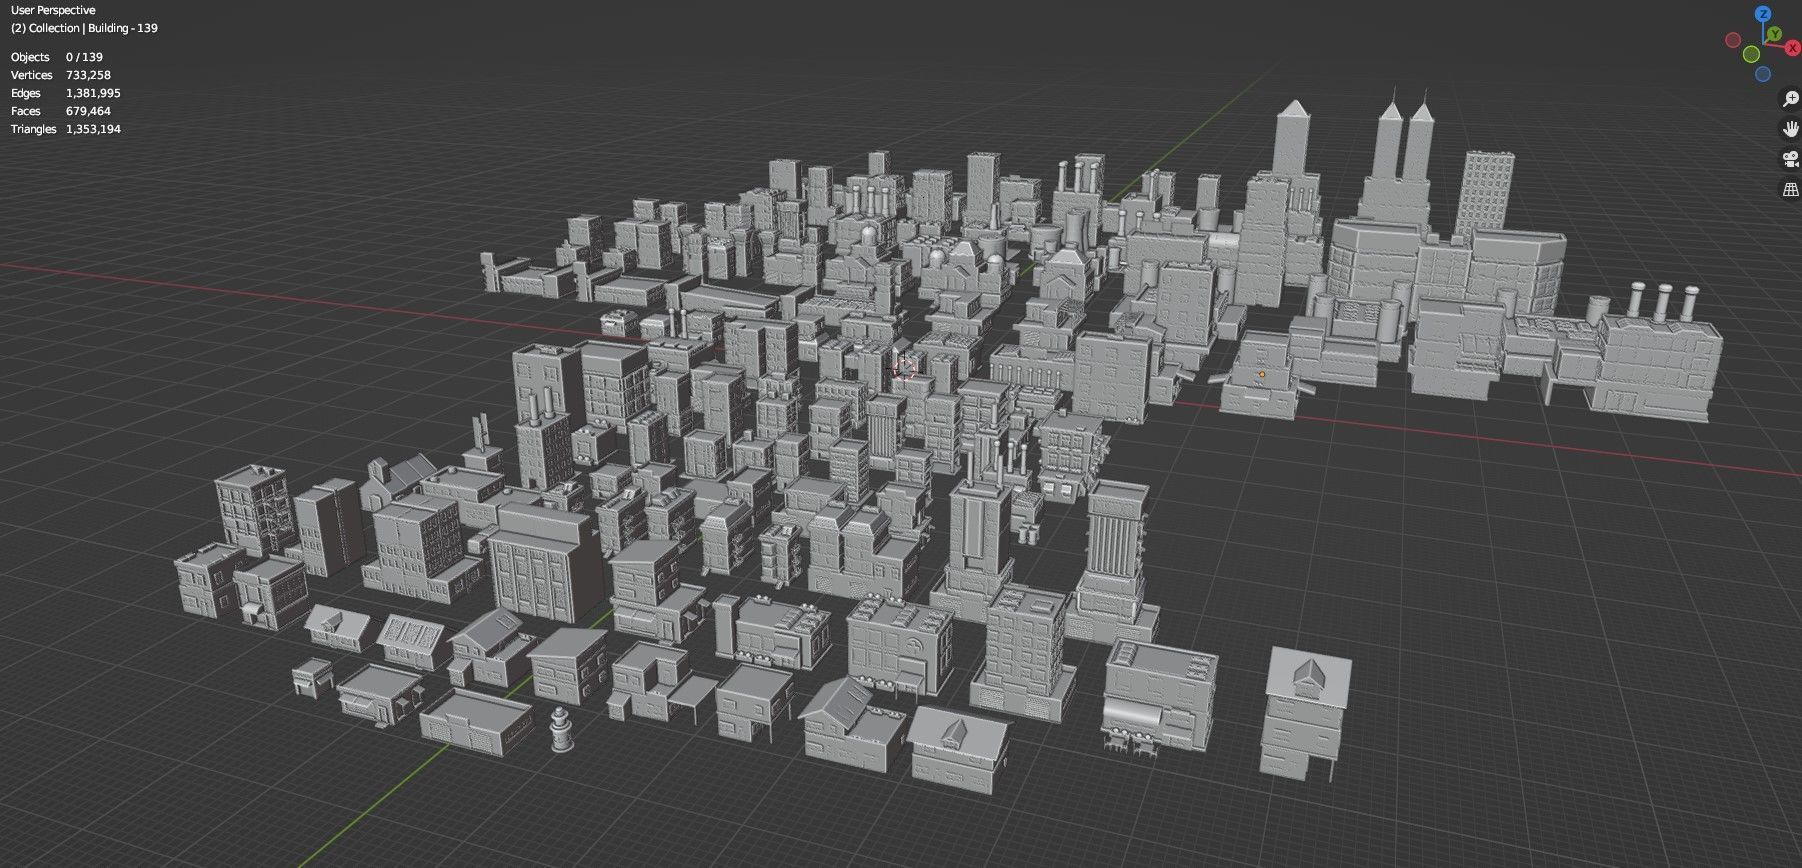Click the hand pan view icon
Viewport: 1802px width, 868px height.
point(1791,128)
